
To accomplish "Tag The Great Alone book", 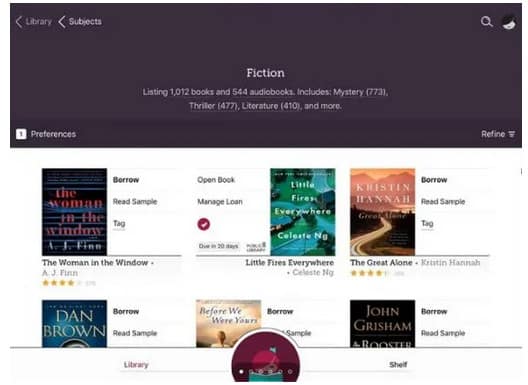I will click(x=427, y=223).
